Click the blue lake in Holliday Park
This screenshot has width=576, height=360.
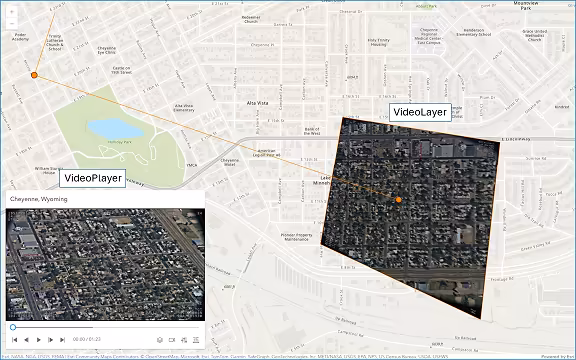(x=115, y=129)
